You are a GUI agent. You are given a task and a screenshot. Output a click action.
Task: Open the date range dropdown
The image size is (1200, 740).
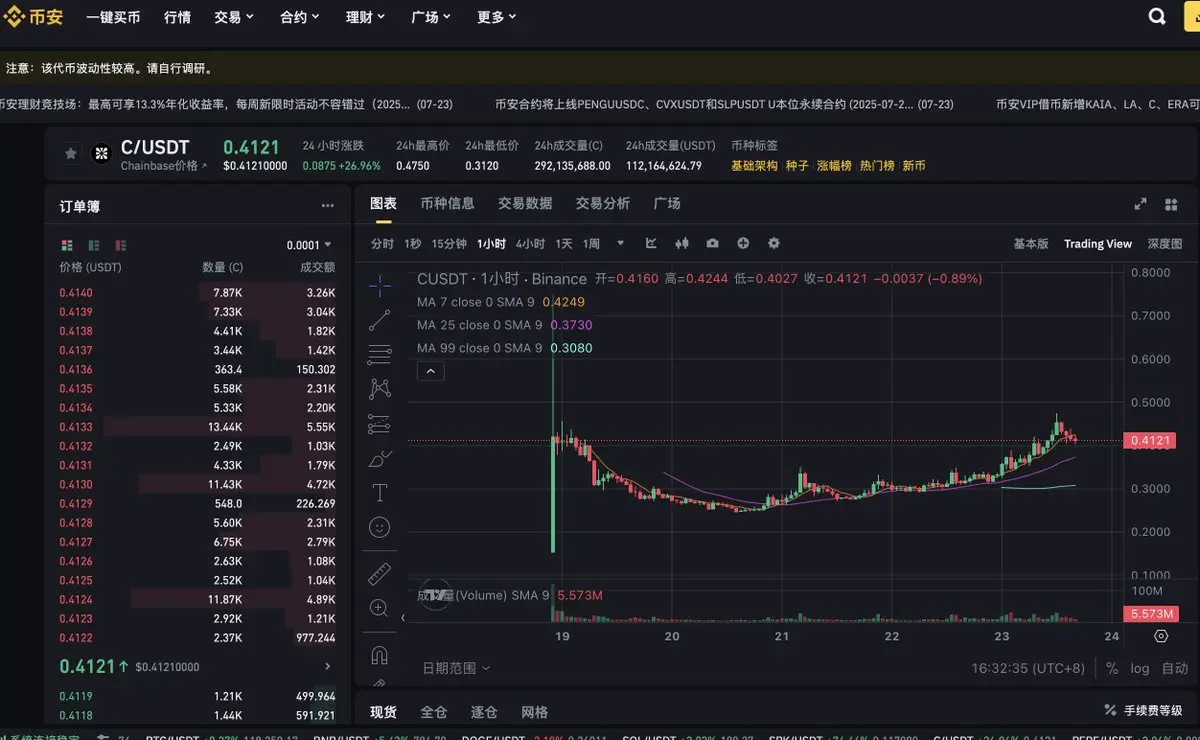point(456,668)
